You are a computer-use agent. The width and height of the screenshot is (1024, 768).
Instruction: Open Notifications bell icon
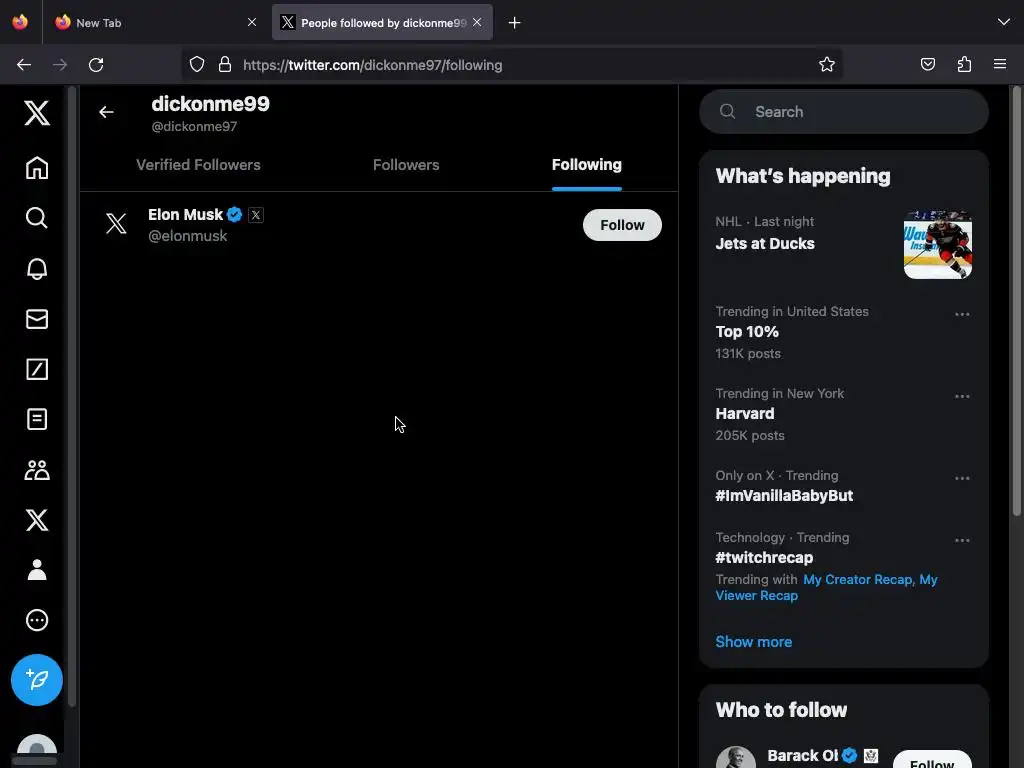37,268
